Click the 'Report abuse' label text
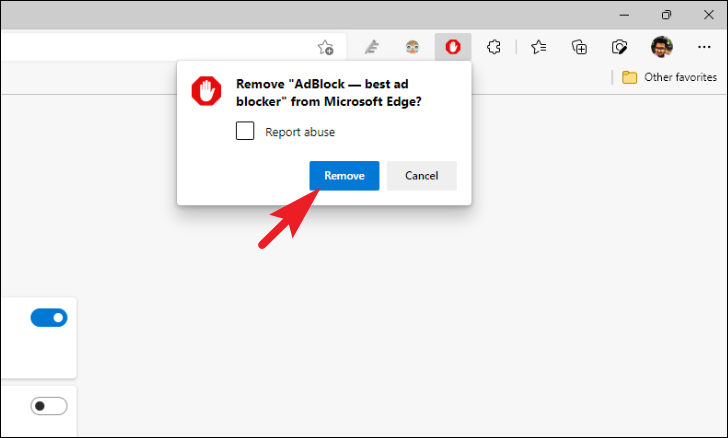728x438 pixels. 300,132
